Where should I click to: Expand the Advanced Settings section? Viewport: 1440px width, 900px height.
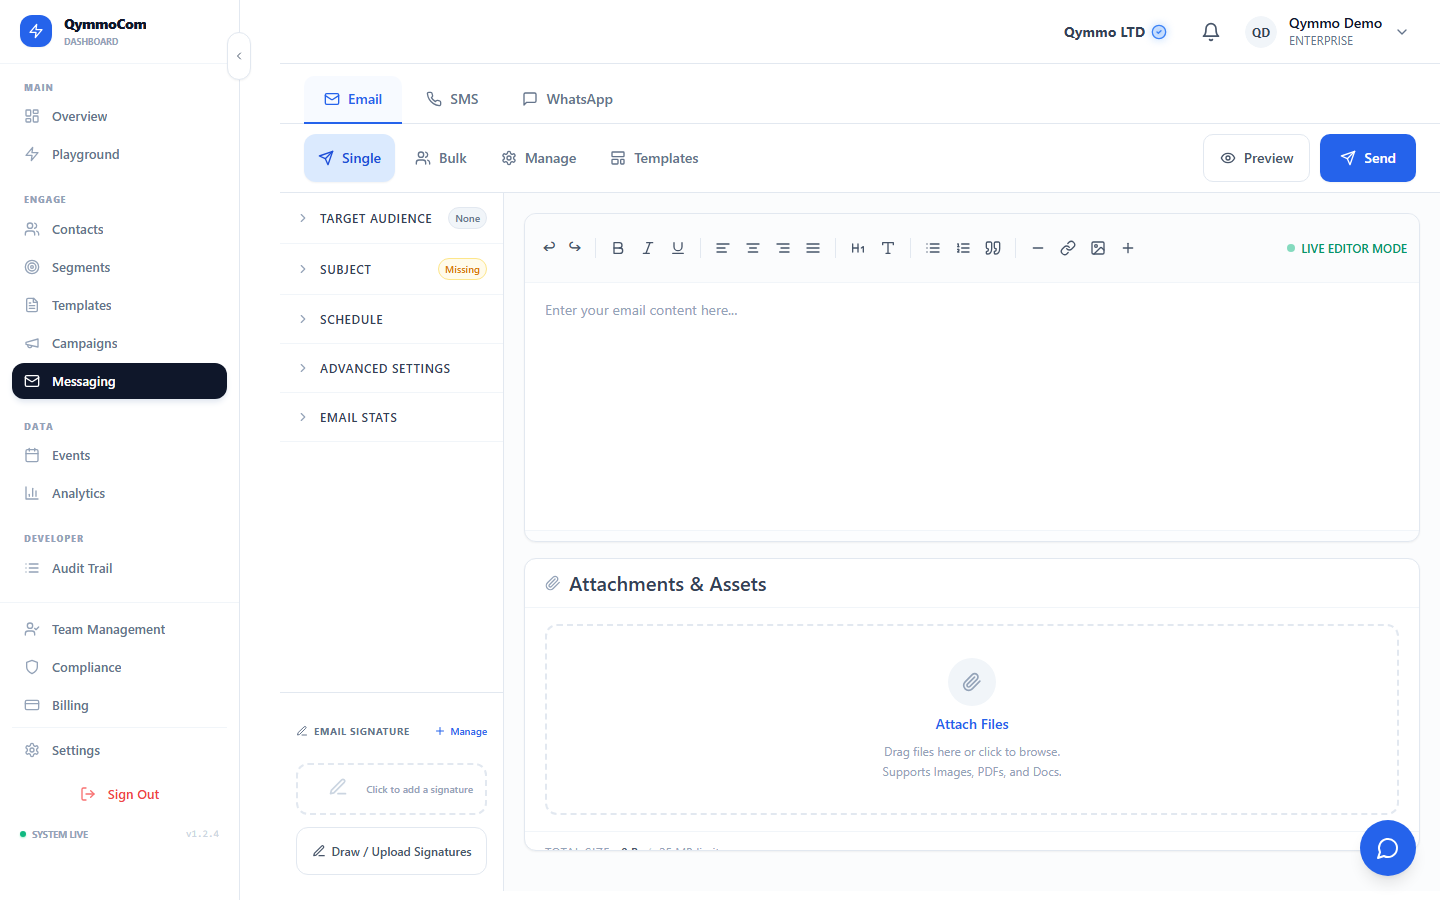coord(385,369)
